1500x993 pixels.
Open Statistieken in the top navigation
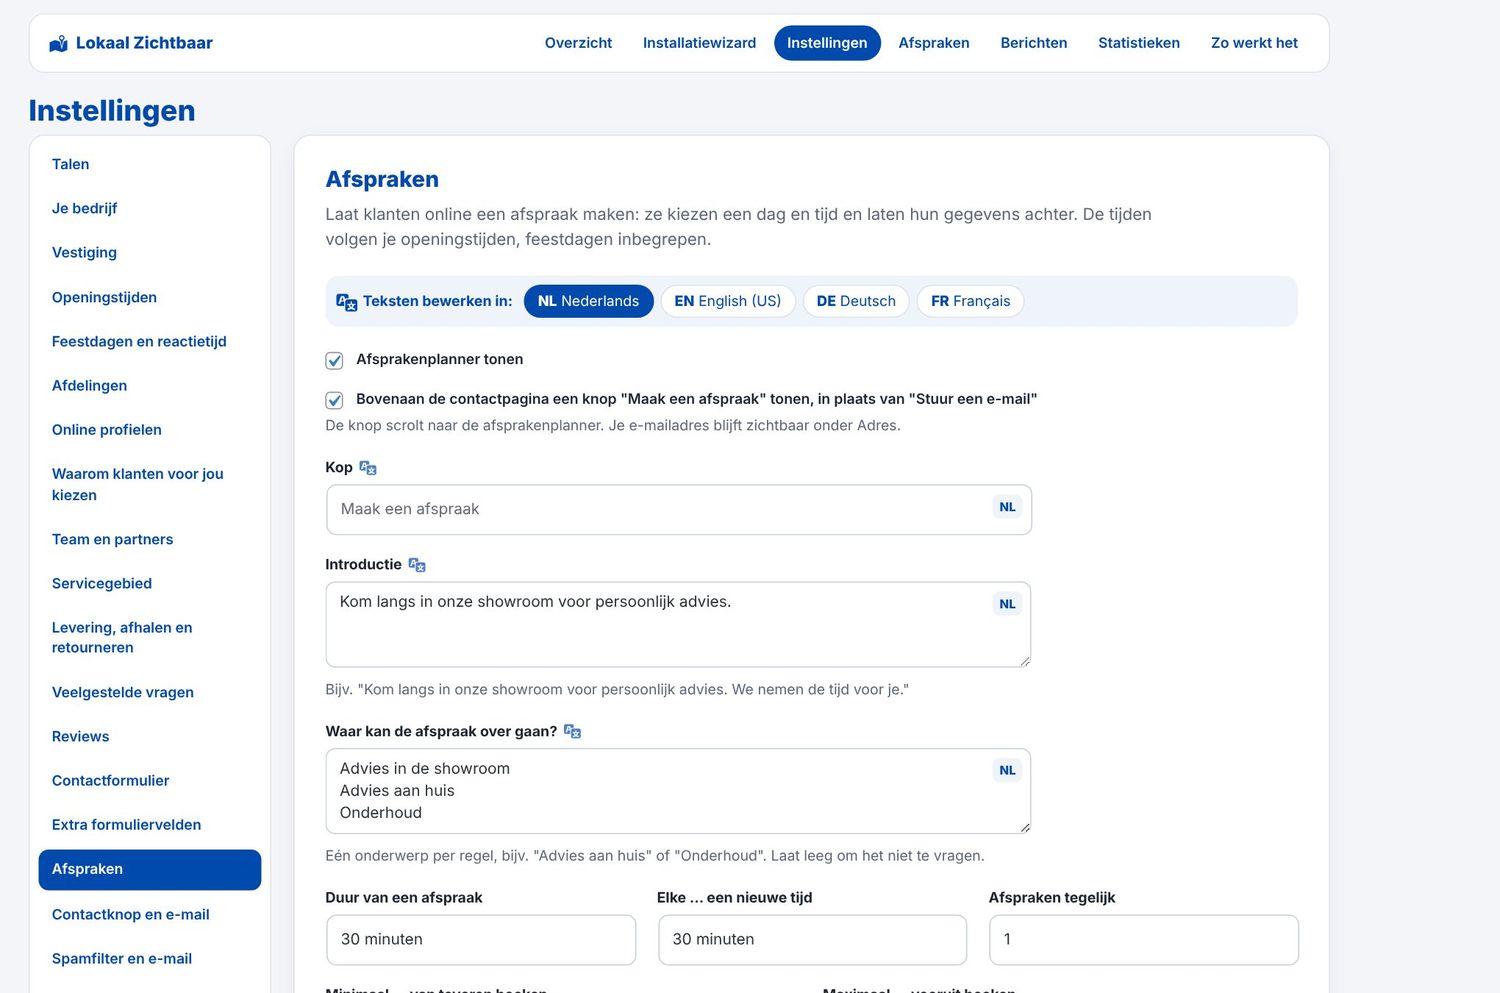(x=1139, y=43)
